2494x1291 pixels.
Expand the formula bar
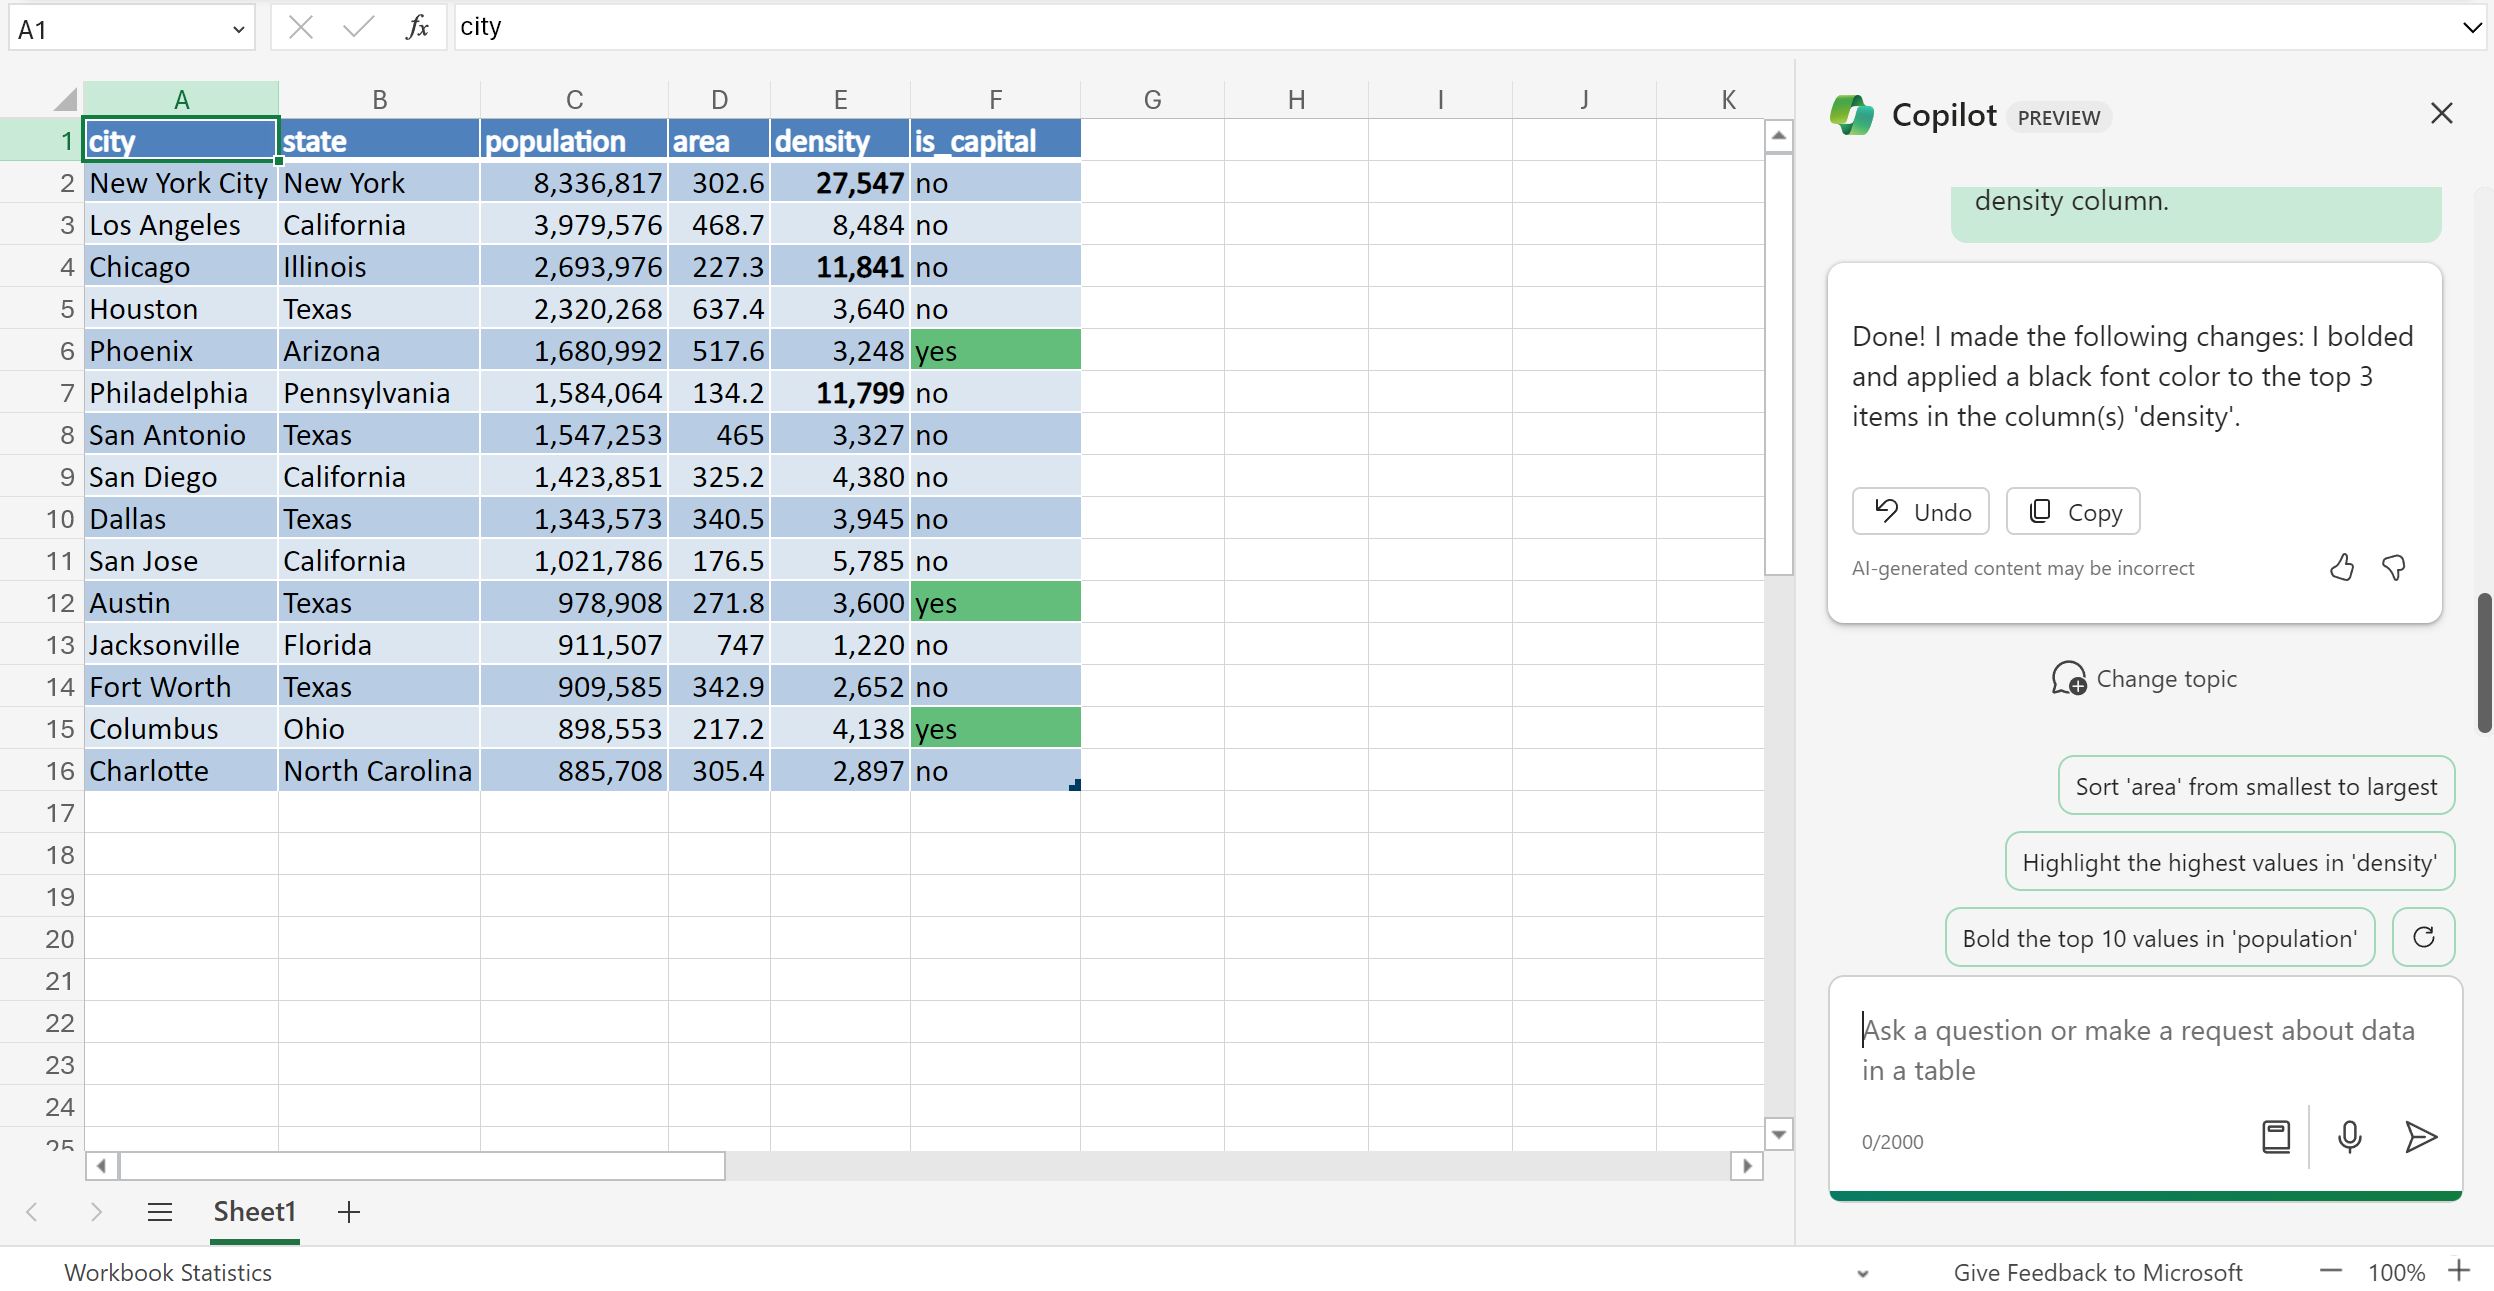point(2472,27)
